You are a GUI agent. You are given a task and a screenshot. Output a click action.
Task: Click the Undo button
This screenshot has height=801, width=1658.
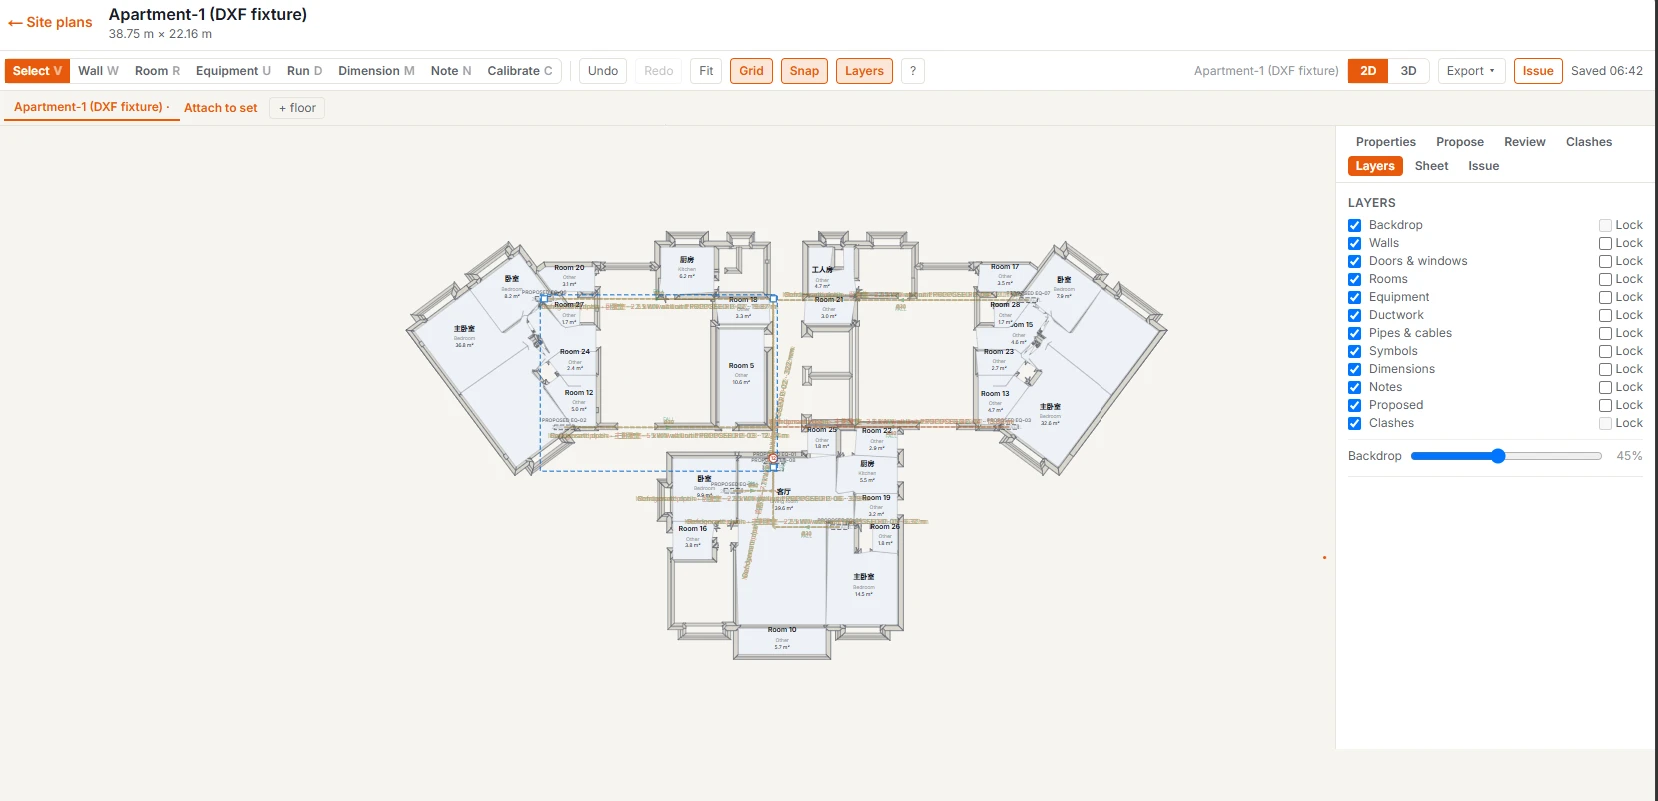(603, 71)
